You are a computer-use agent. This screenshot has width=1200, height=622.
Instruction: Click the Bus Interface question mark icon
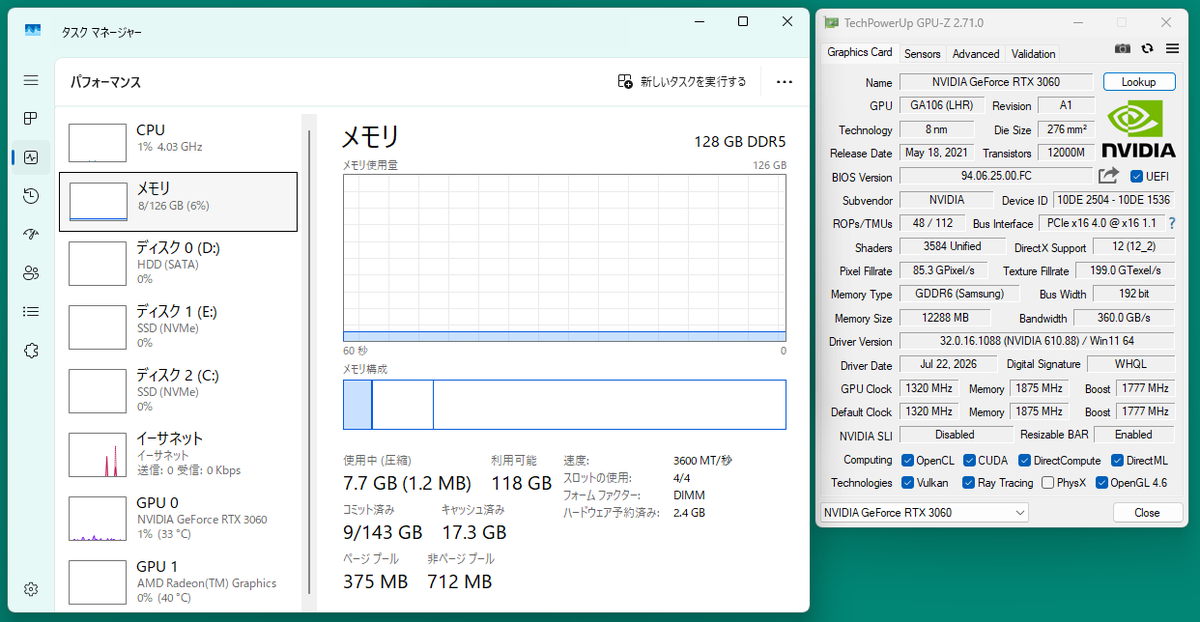click(x=1171, y=223)
